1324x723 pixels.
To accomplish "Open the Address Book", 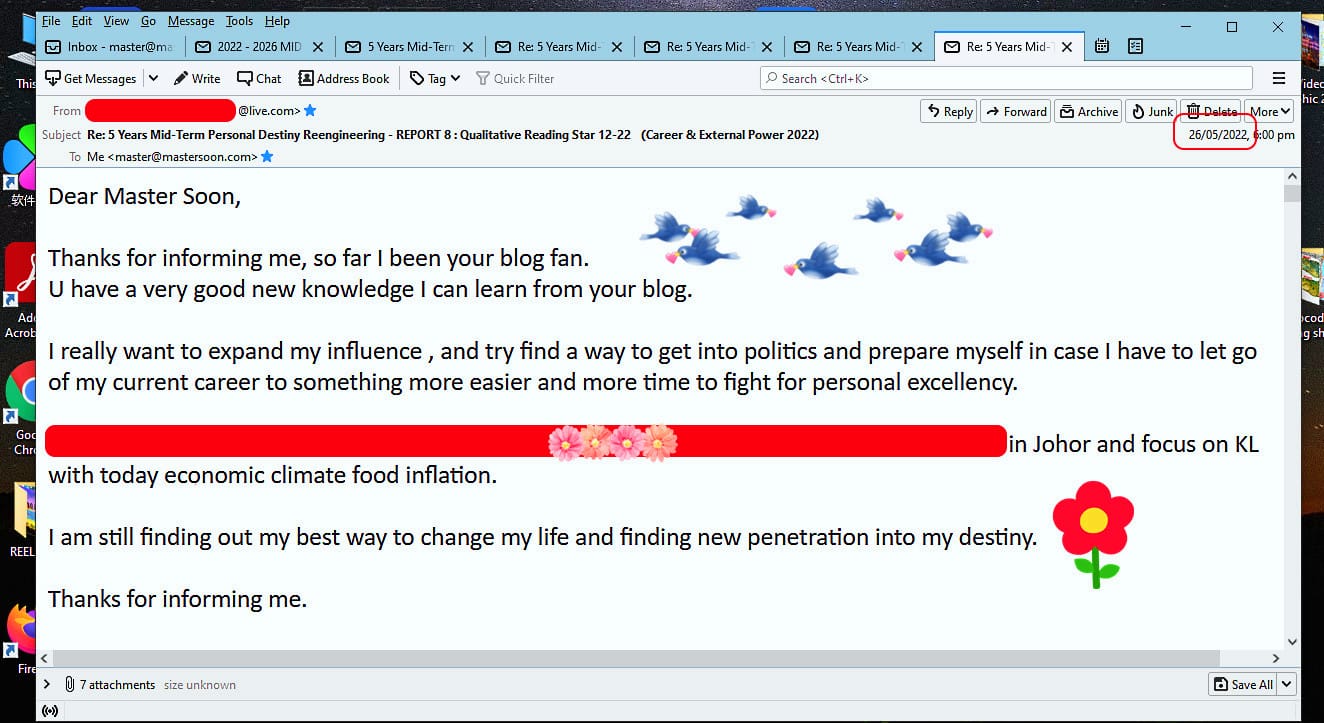I will 344,78.
